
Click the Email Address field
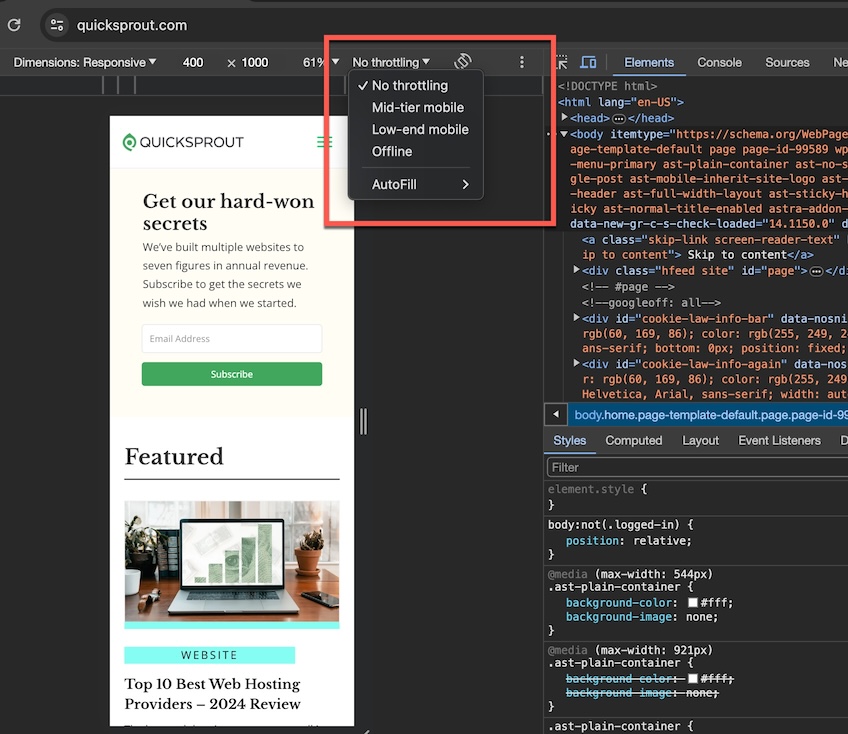click(x=232, y=339)
